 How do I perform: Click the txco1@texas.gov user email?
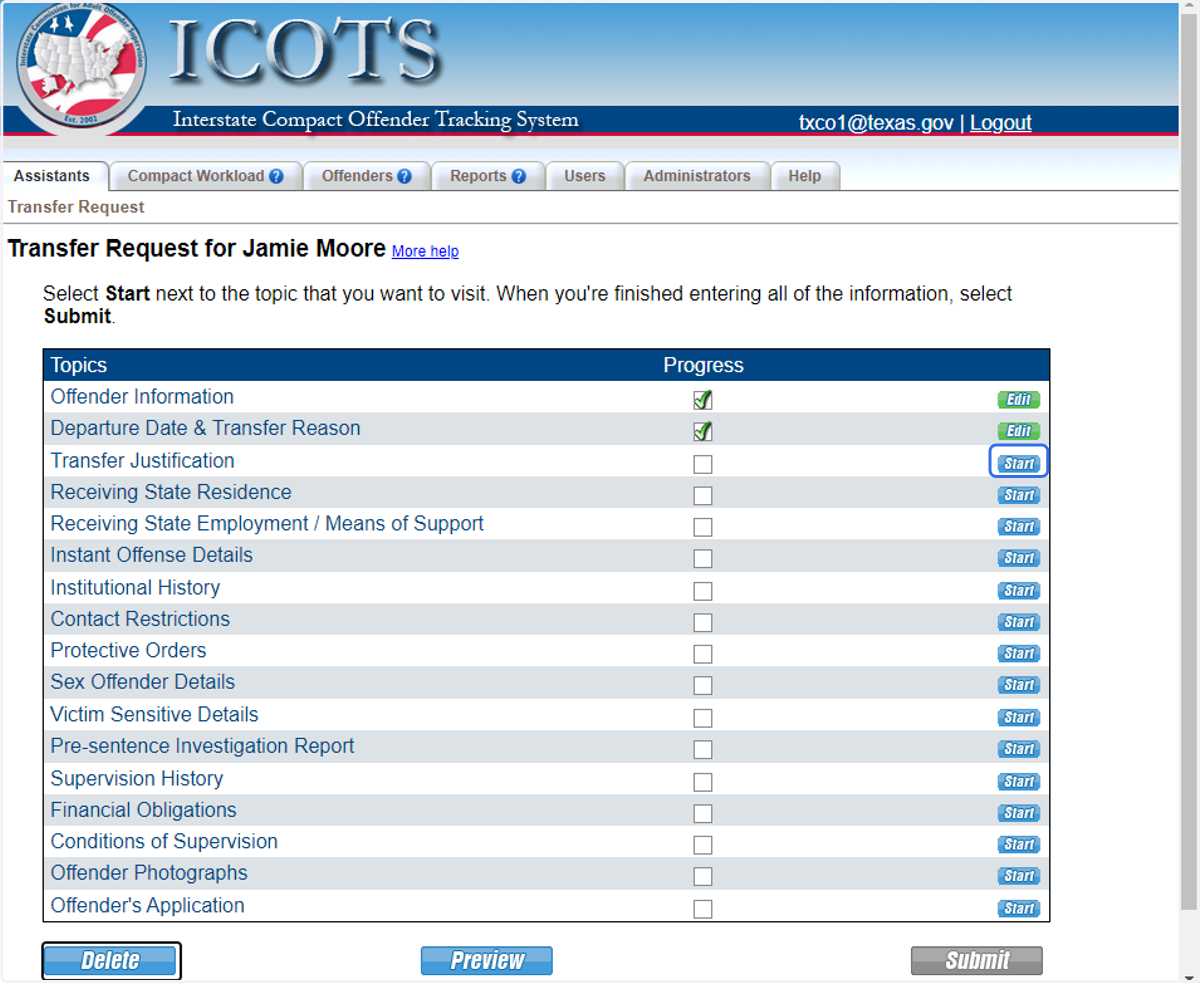coord(876,123)
